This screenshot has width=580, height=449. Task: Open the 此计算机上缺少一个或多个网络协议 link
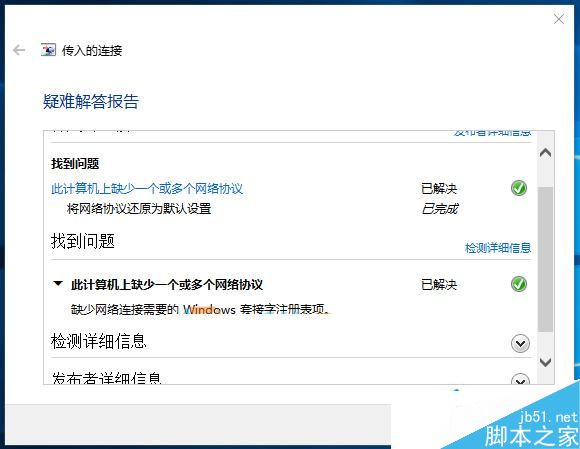tap(147, 189)
